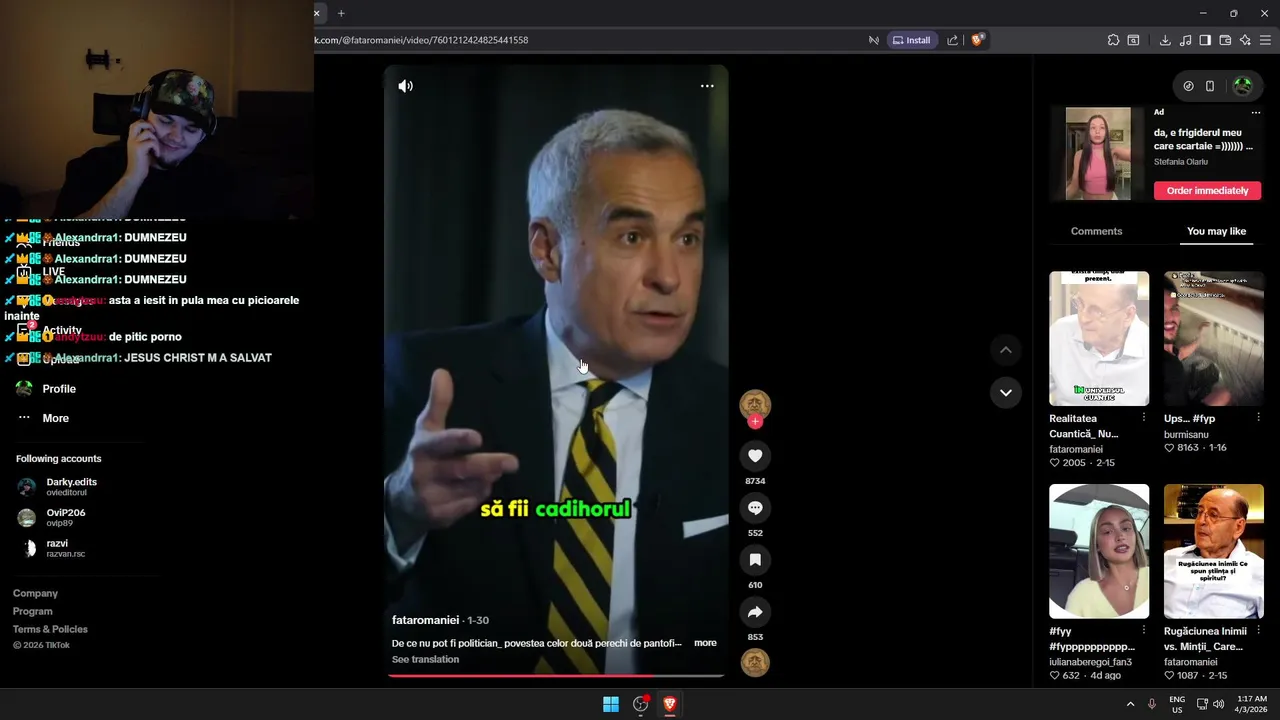Switch to the You may like tab
The height and width of the screenshot is (720, 1280).
point(1216,231)
